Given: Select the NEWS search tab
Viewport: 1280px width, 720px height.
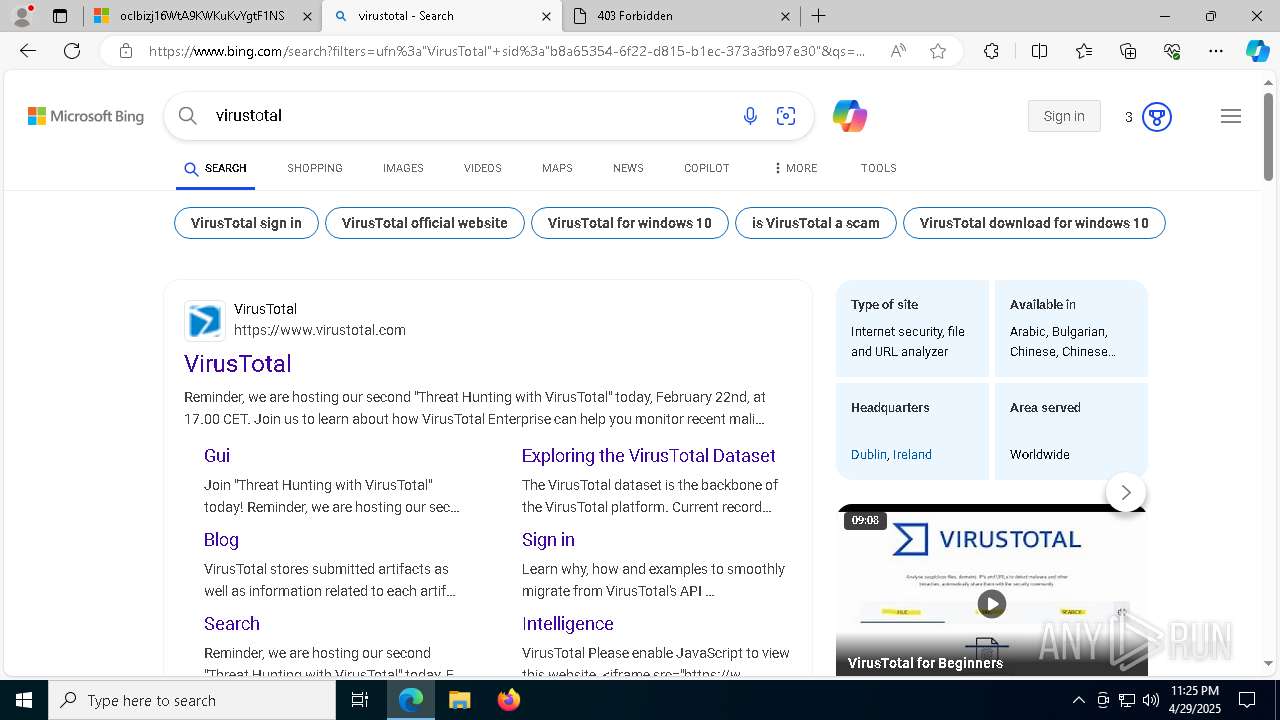Looking at the screenshot, I should click(628, 168).
